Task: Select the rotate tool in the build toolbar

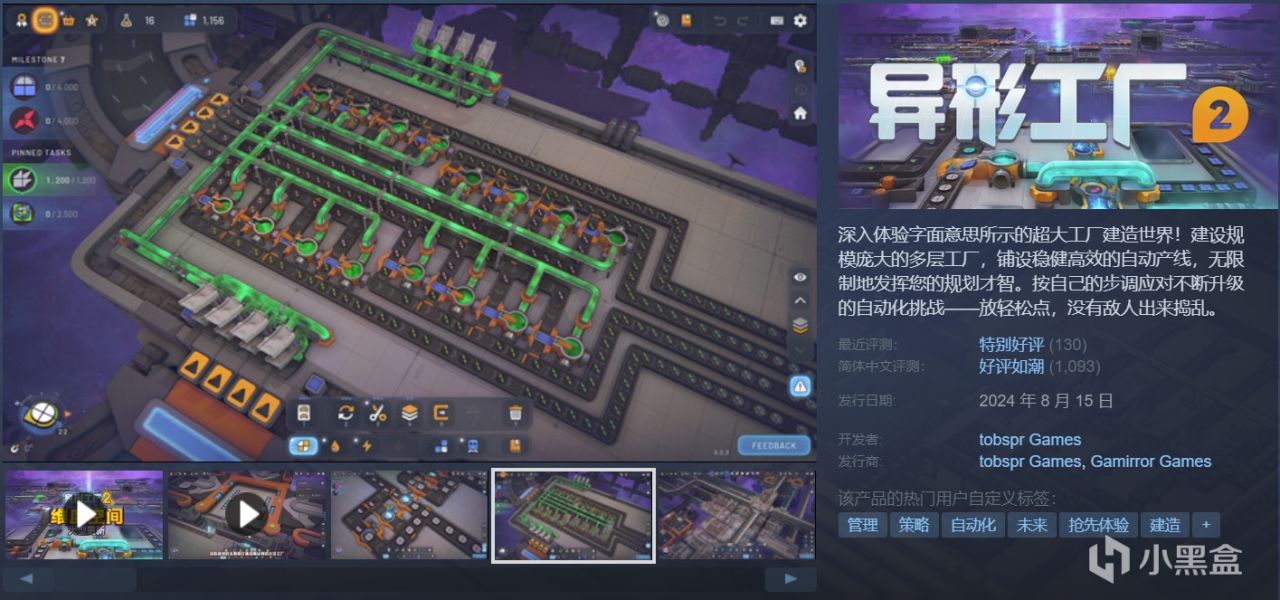Action: point(346,413)
